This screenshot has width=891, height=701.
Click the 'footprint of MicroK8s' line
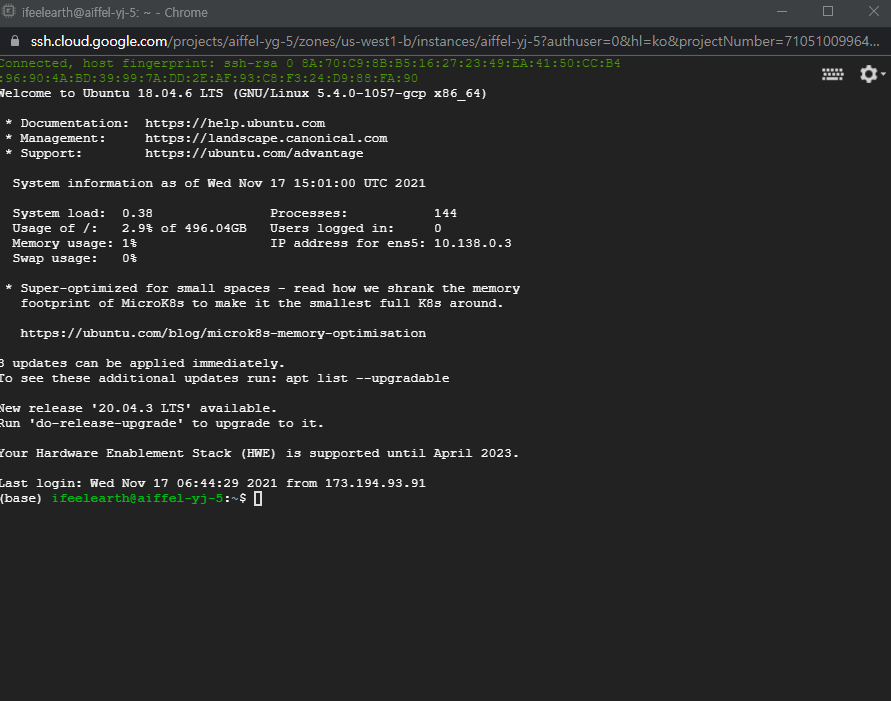[262, 303]
